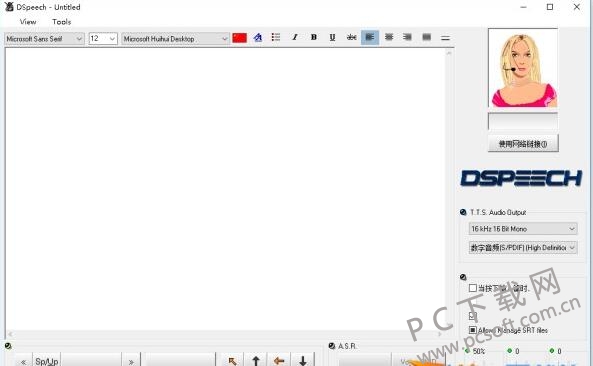Click the Sp/Up button
This screenshot has height=366, width=593.
point(47,361)
